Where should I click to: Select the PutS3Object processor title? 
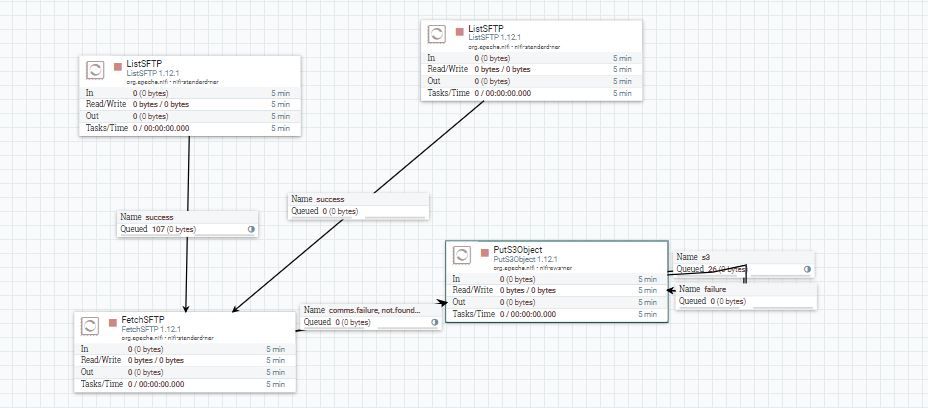(x=518, y=250)
